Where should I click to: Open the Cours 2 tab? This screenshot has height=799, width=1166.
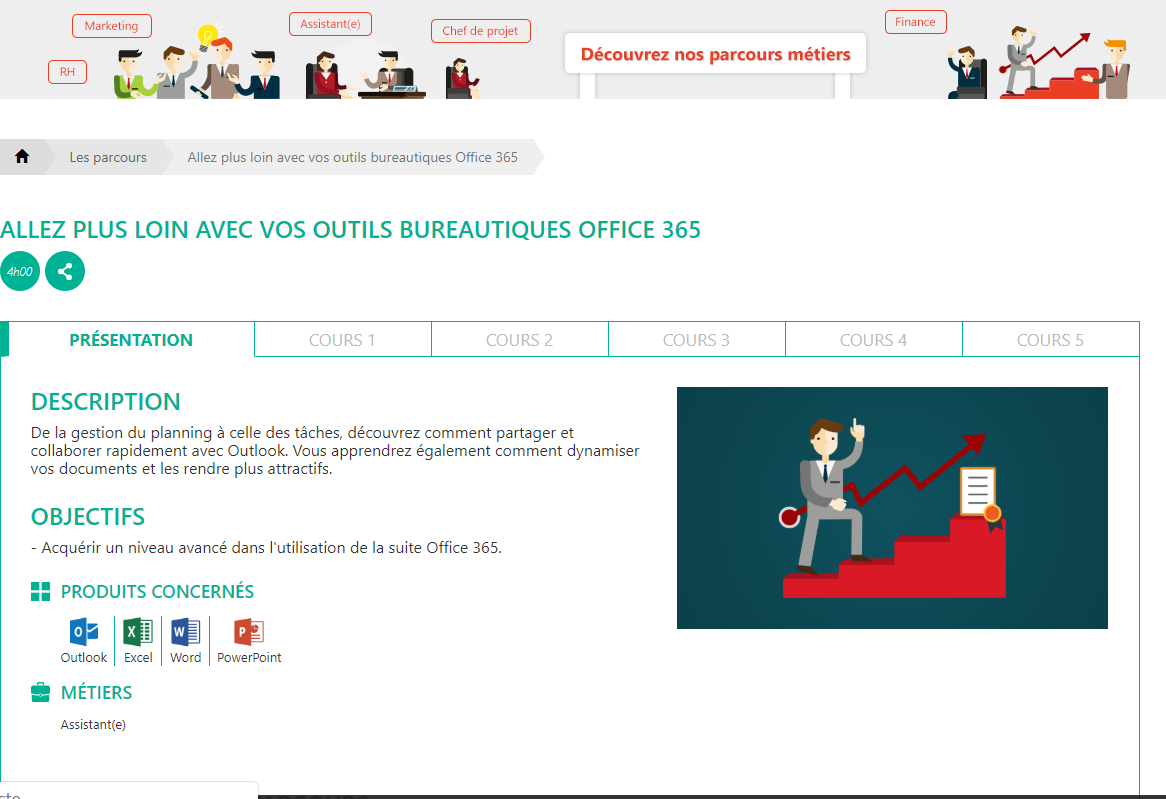click(520, 340)
